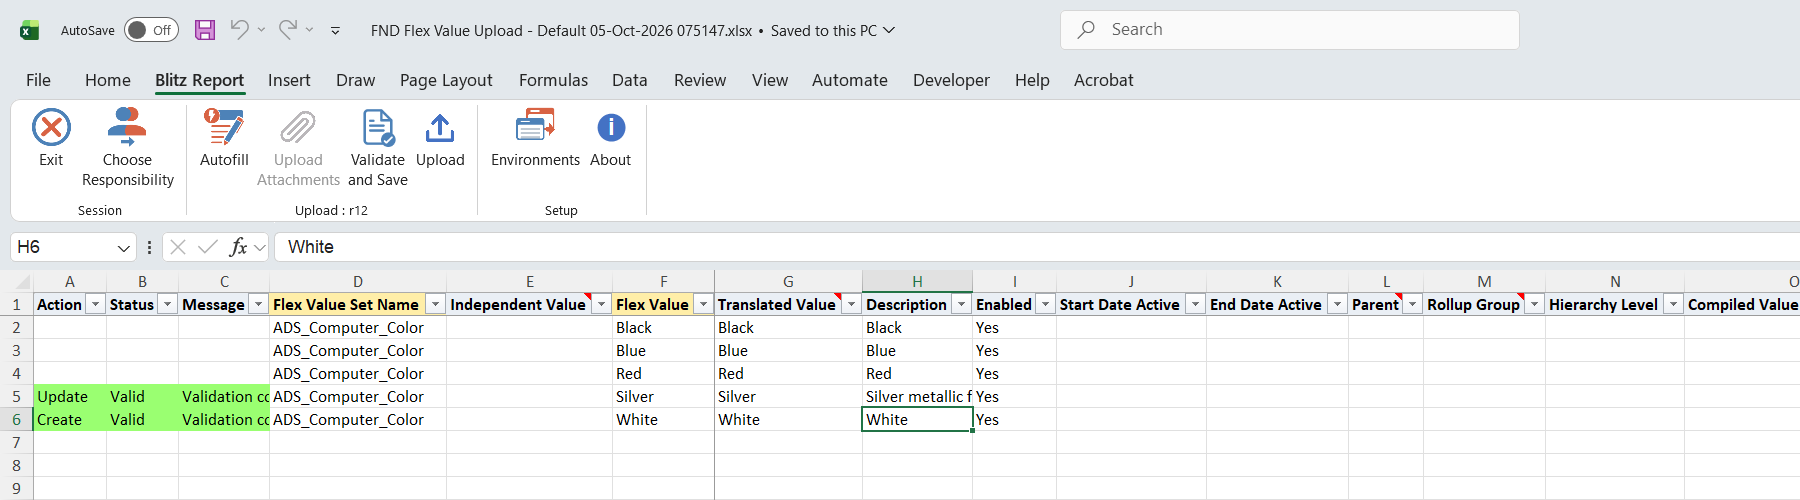Click Upload Attachments paperclip icon
The image size is (1800, 500).
(298, 128)
